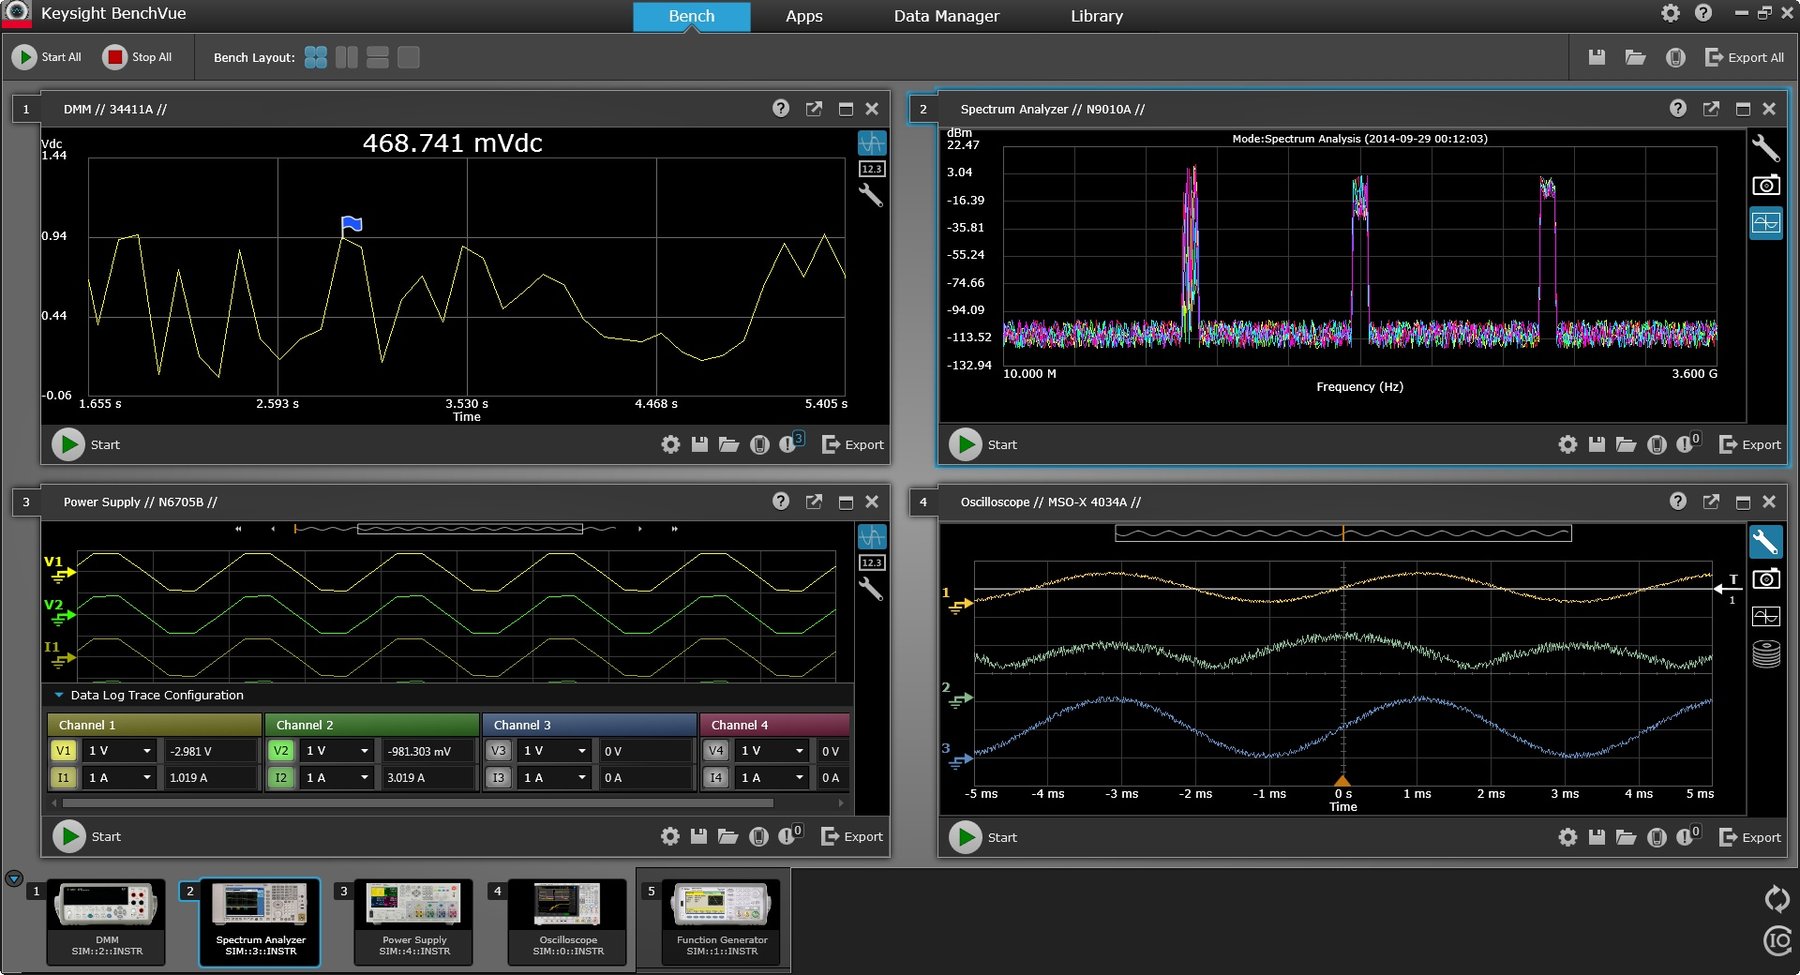
Task: Toggle the V2 voltage trace for Channel 2
Action: 281,750
